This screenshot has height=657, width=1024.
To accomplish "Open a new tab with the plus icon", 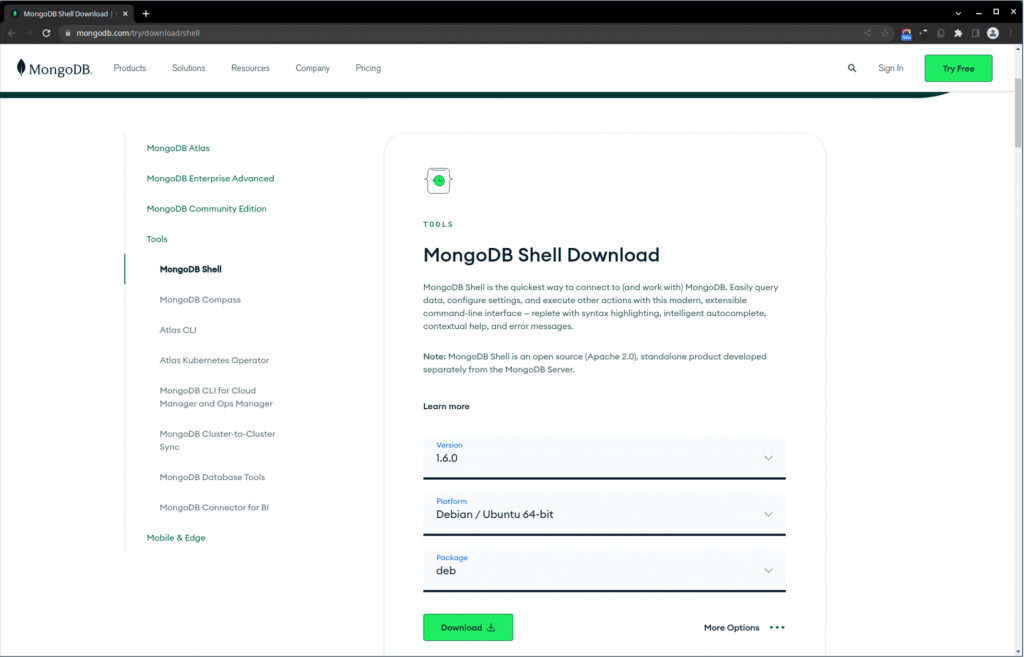I will click(x=146, y=13).
